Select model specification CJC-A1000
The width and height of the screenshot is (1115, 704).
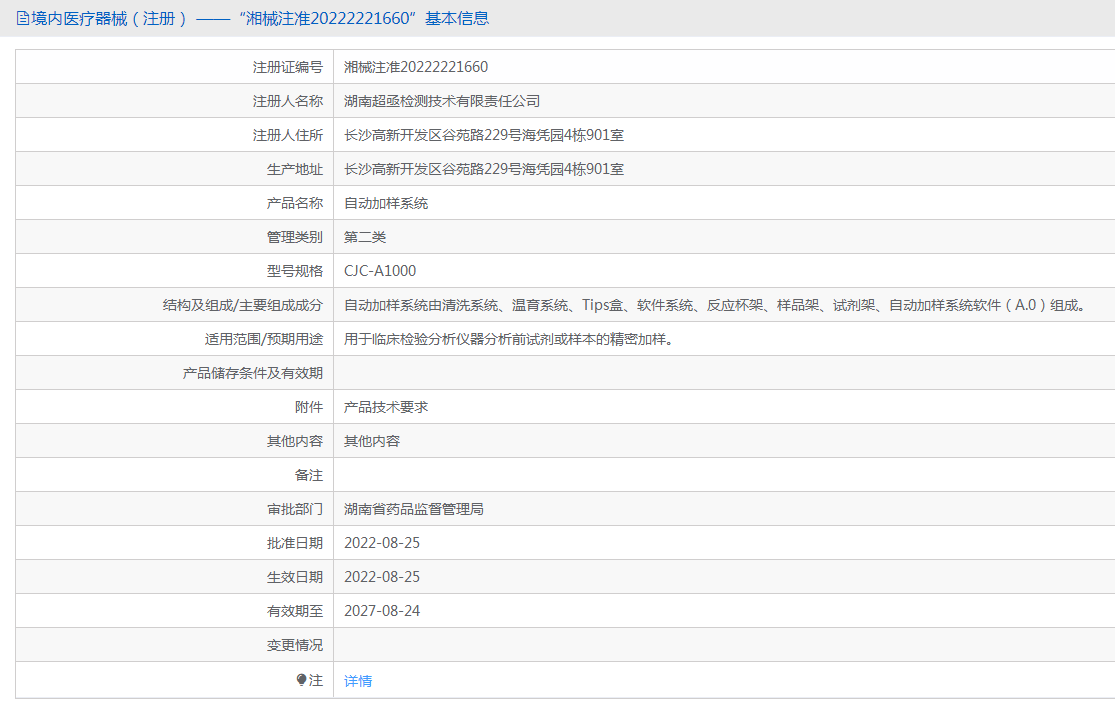point(380,271)
